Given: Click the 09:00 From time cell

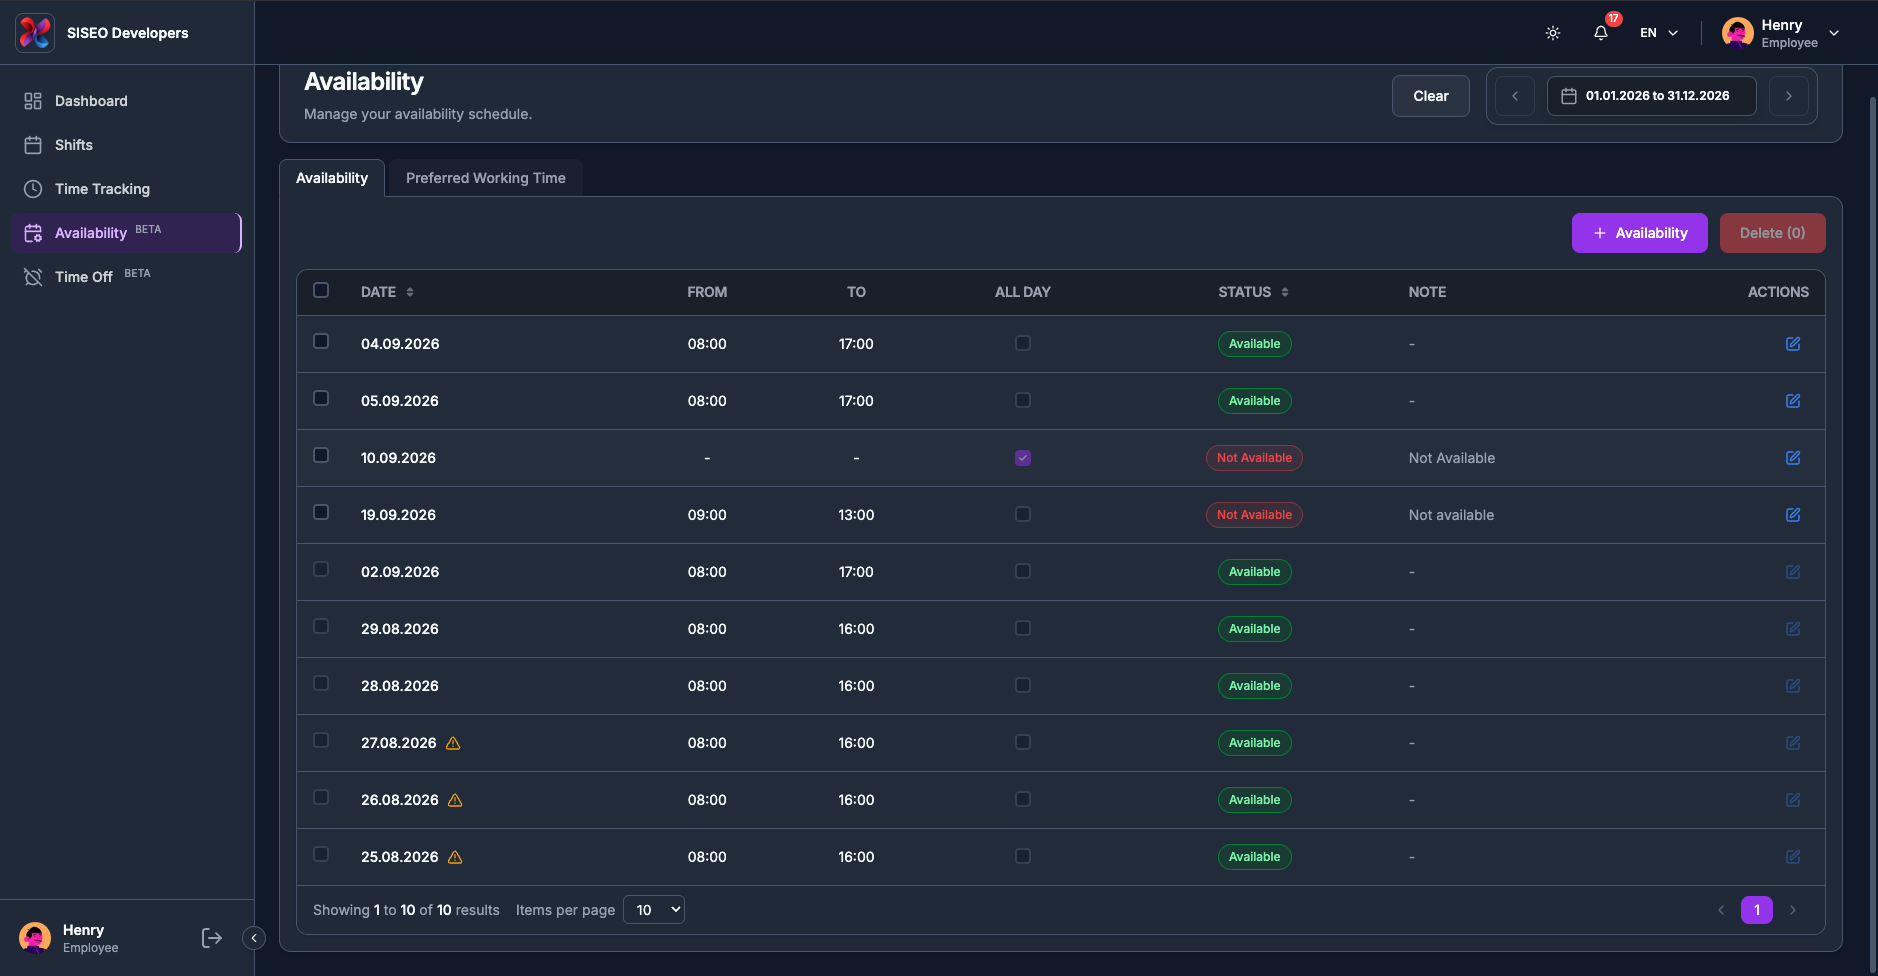Looking at the screenshot, I should [707, 515].
